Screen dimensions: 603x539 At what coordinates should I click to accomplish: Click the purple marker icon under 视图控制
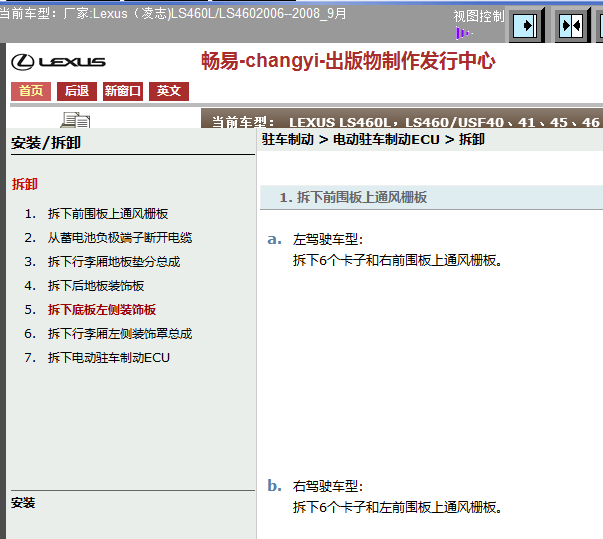point(463,33)
